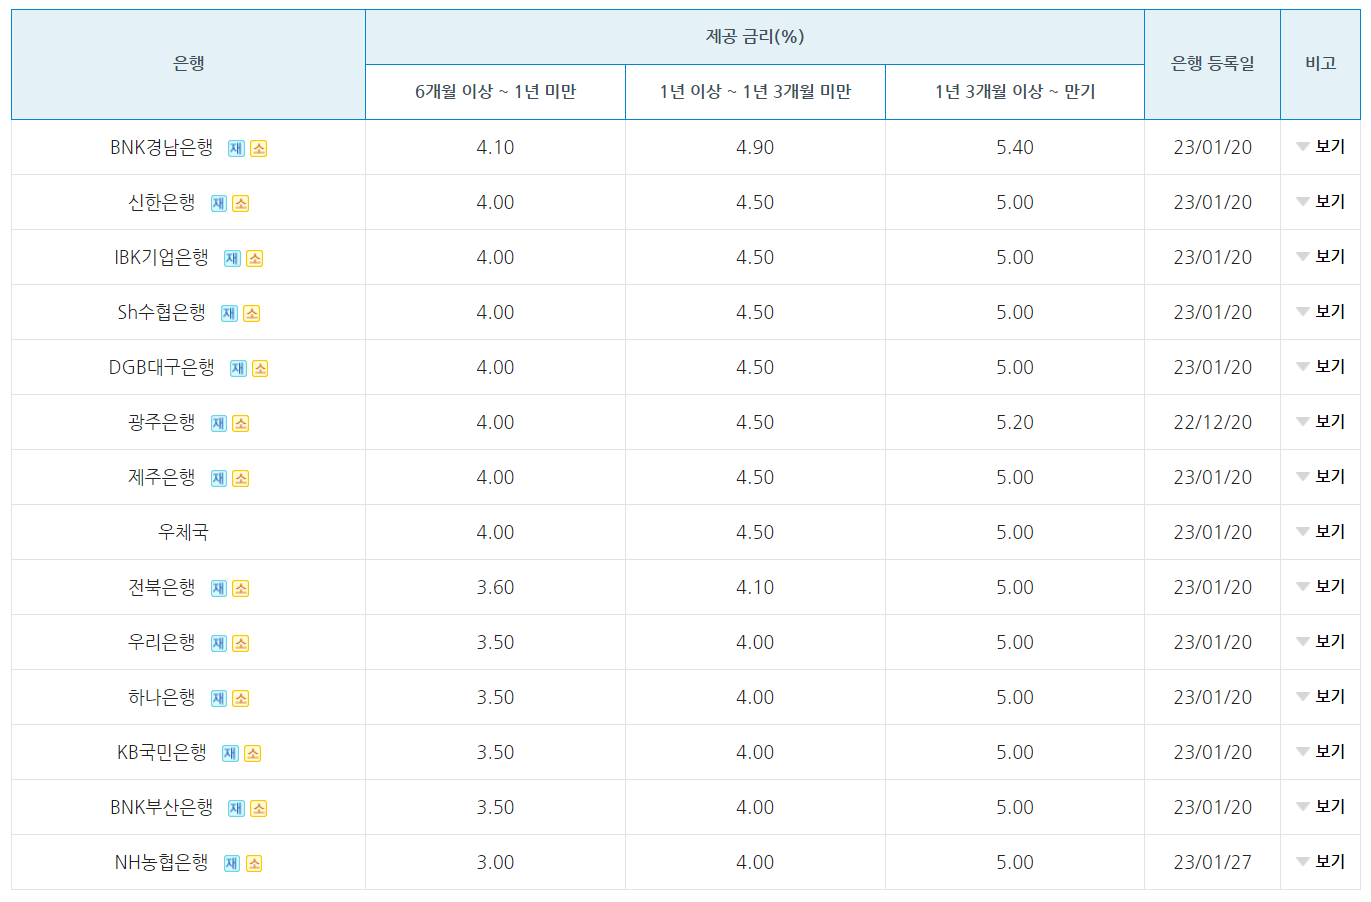
Task: Select the 재 badge beside 우리은행
Action: (x=219, y=642)
